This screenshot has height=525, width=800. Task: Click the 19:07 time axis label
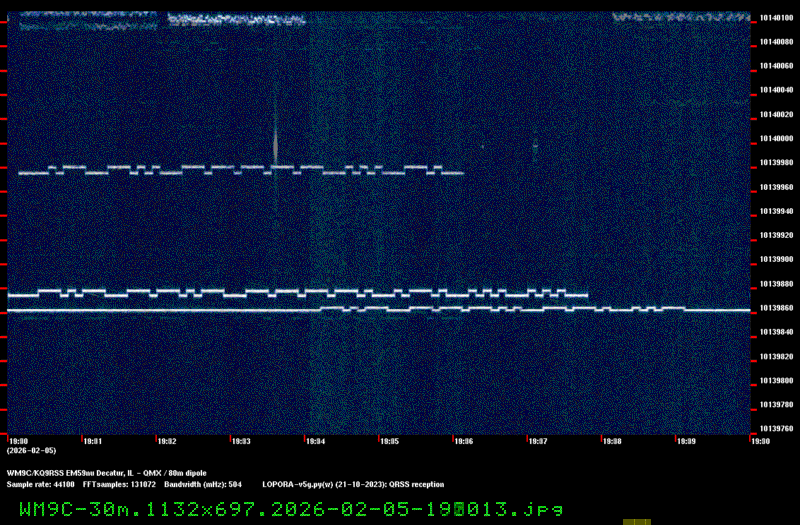pos(538,441)
